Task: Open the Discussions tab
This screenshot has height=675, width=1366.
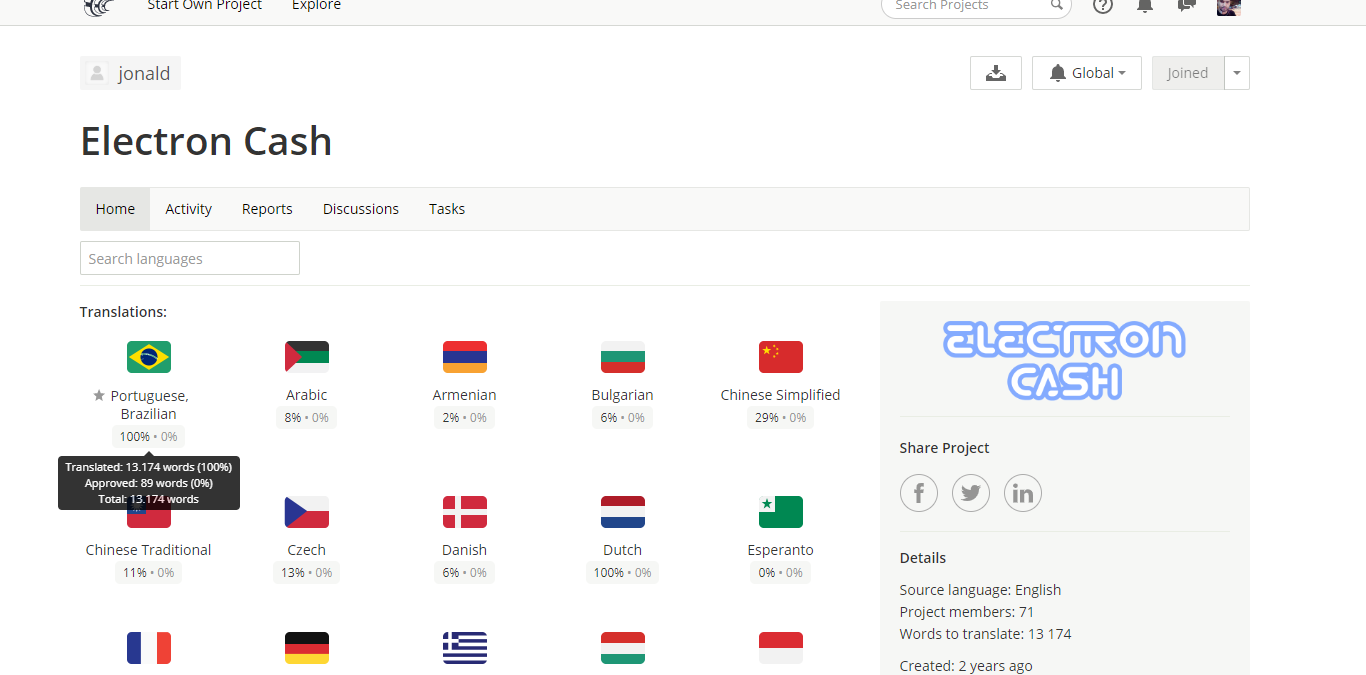Action: click(x=361, y=209)
